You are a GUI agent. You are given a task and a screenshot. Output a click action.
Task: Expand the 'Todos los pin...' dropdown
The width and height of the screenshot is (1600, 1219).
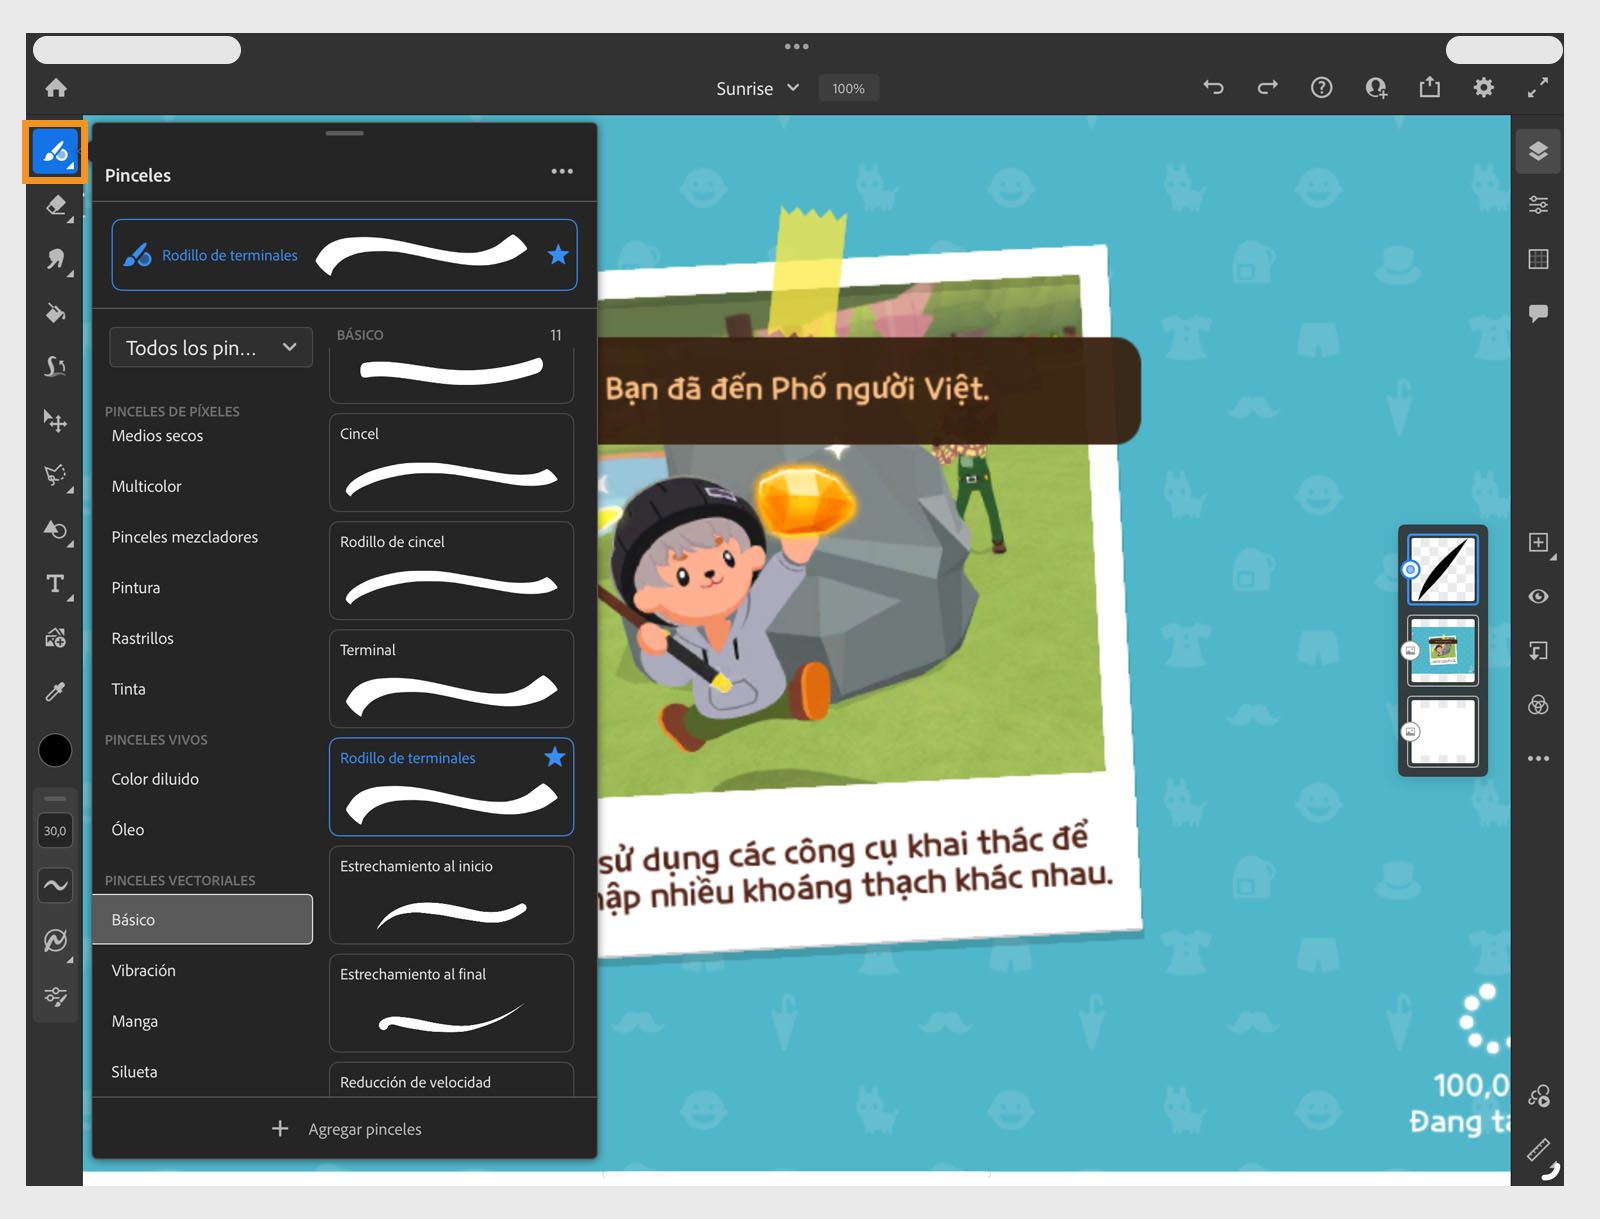click(x=211, y=348)
